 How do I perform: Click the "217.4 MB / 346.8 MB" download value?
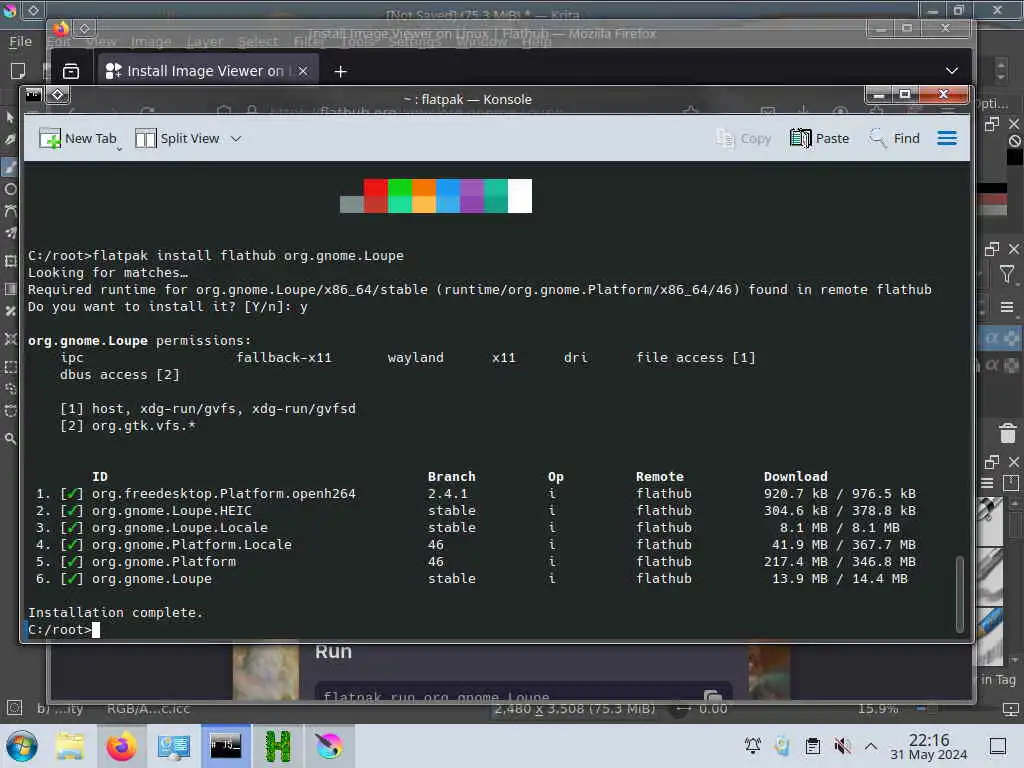pos(840,562)
